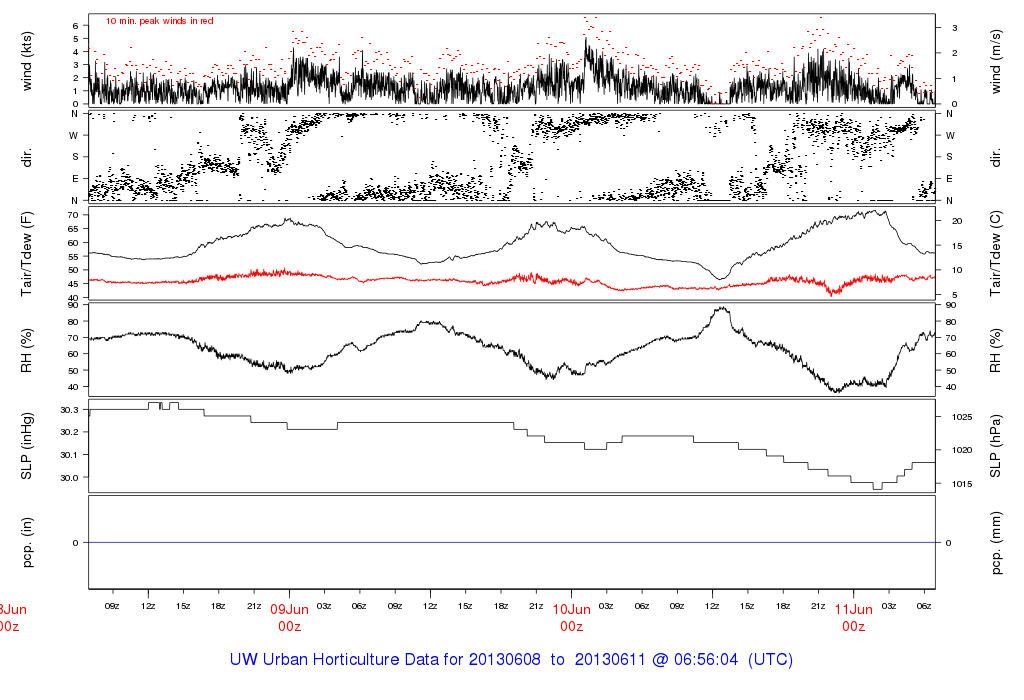The image size is (1024, 700).
Task: Click the "55" tick on Fahrenheit axis
Action: 72,256
